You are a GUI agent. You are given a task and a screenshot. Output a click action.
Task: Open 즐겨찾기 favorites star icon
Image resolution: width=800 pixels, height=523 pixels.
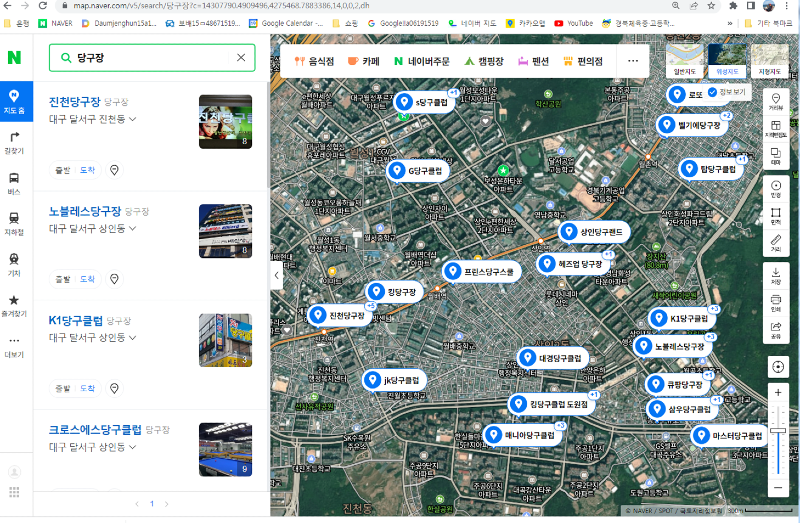[14, 305]
